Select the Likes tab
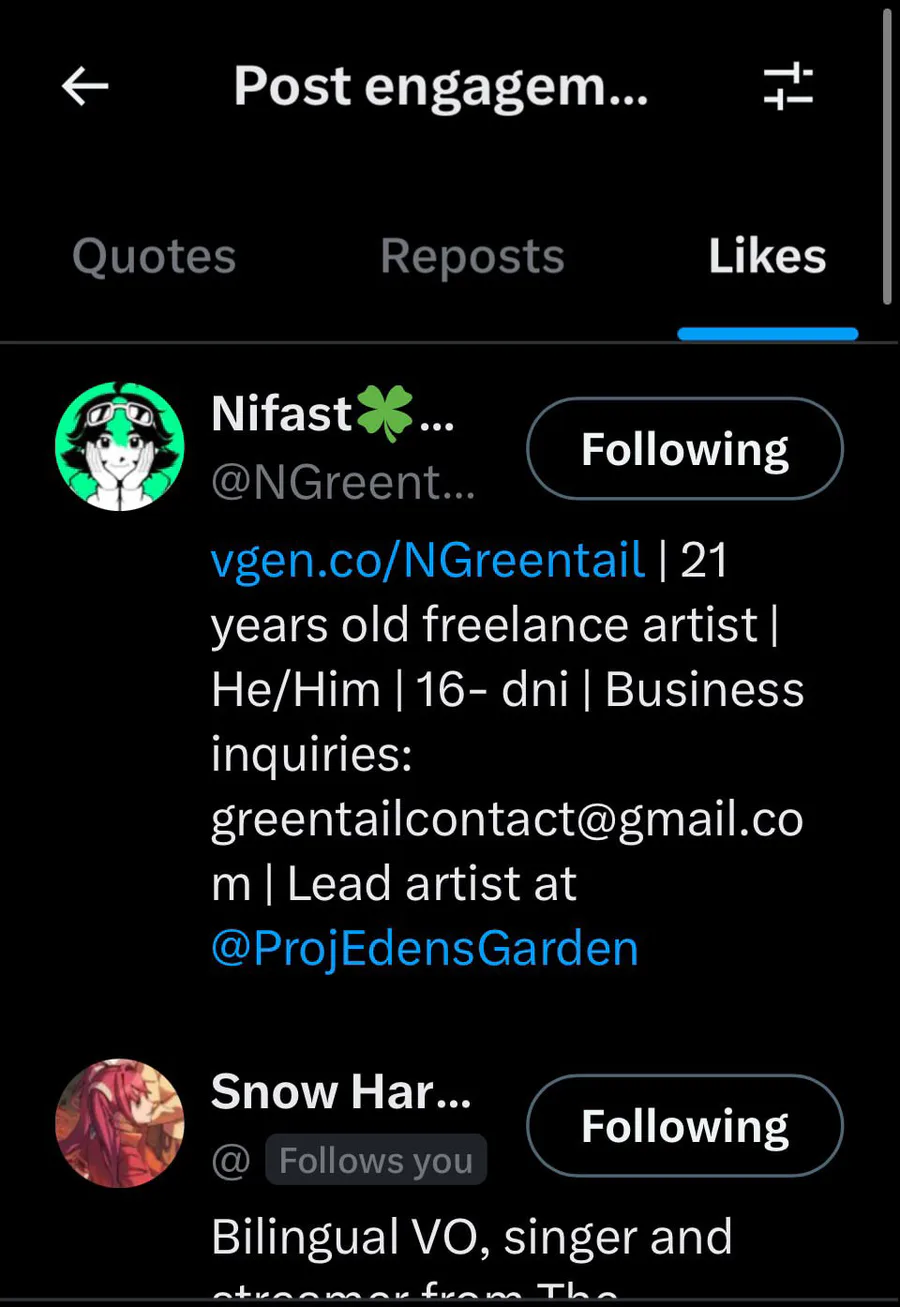This screenshot has height=1307, width=900. [767, 257]
